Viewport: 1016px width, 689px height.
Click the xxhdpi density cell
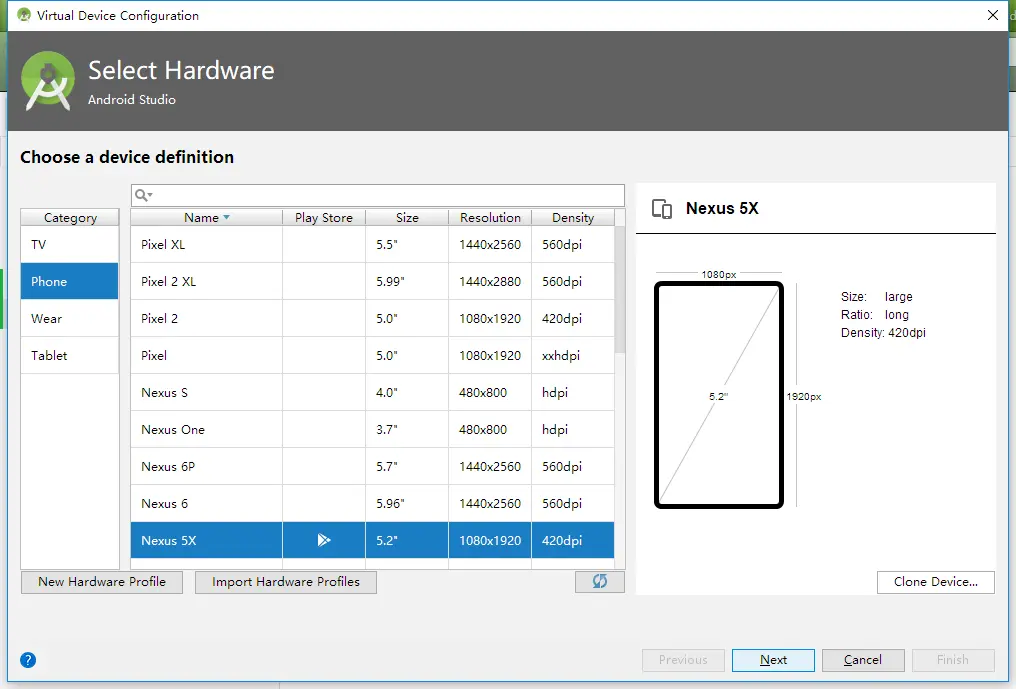(x=573, y=355)
